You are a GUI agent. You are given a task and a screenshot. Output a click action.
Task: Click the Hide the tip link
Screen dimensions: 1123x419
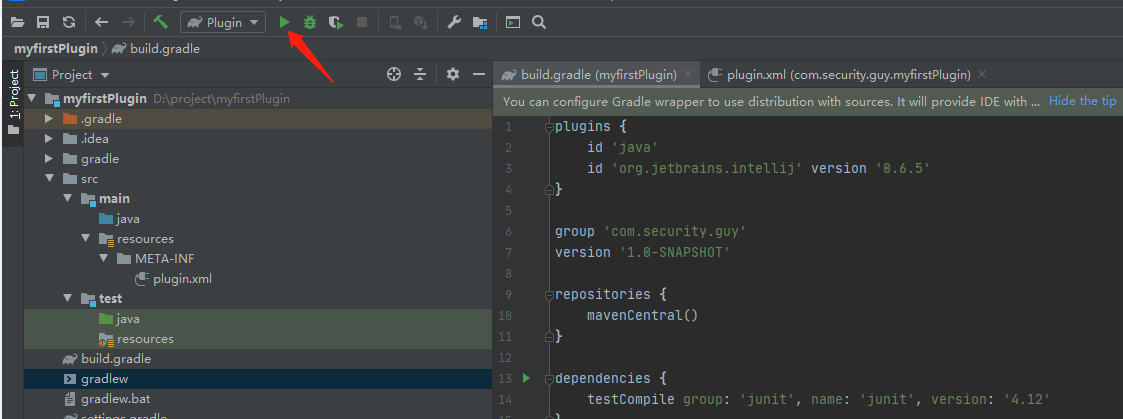[x=1082, y=101]
